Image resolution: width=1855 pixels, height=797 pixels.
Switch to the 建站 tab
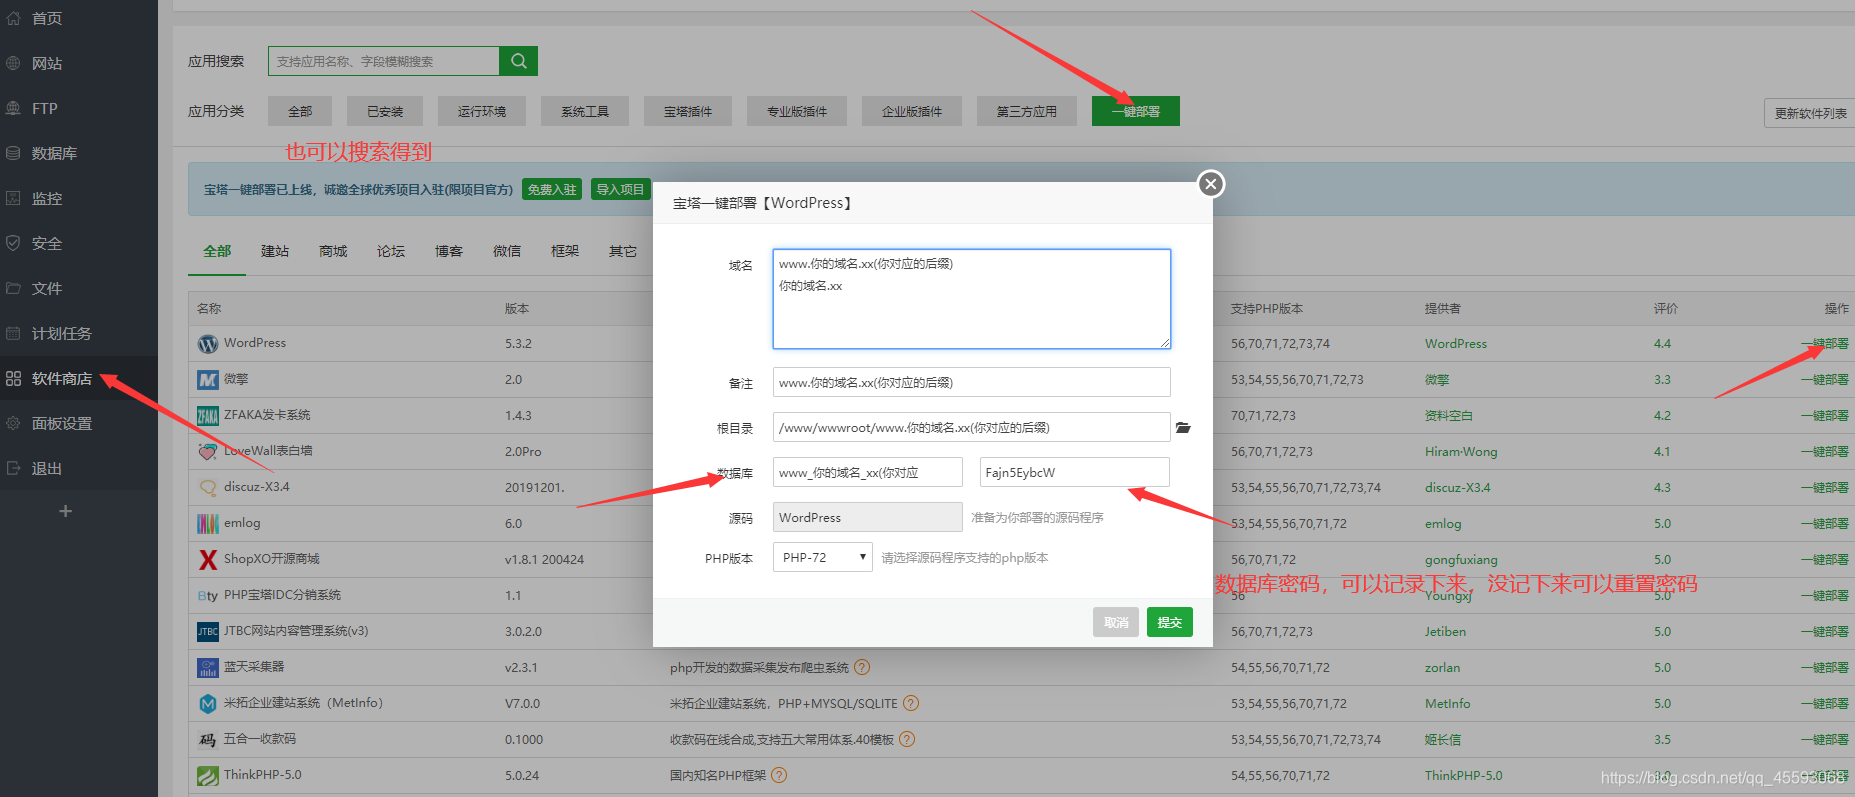[275, 251]
